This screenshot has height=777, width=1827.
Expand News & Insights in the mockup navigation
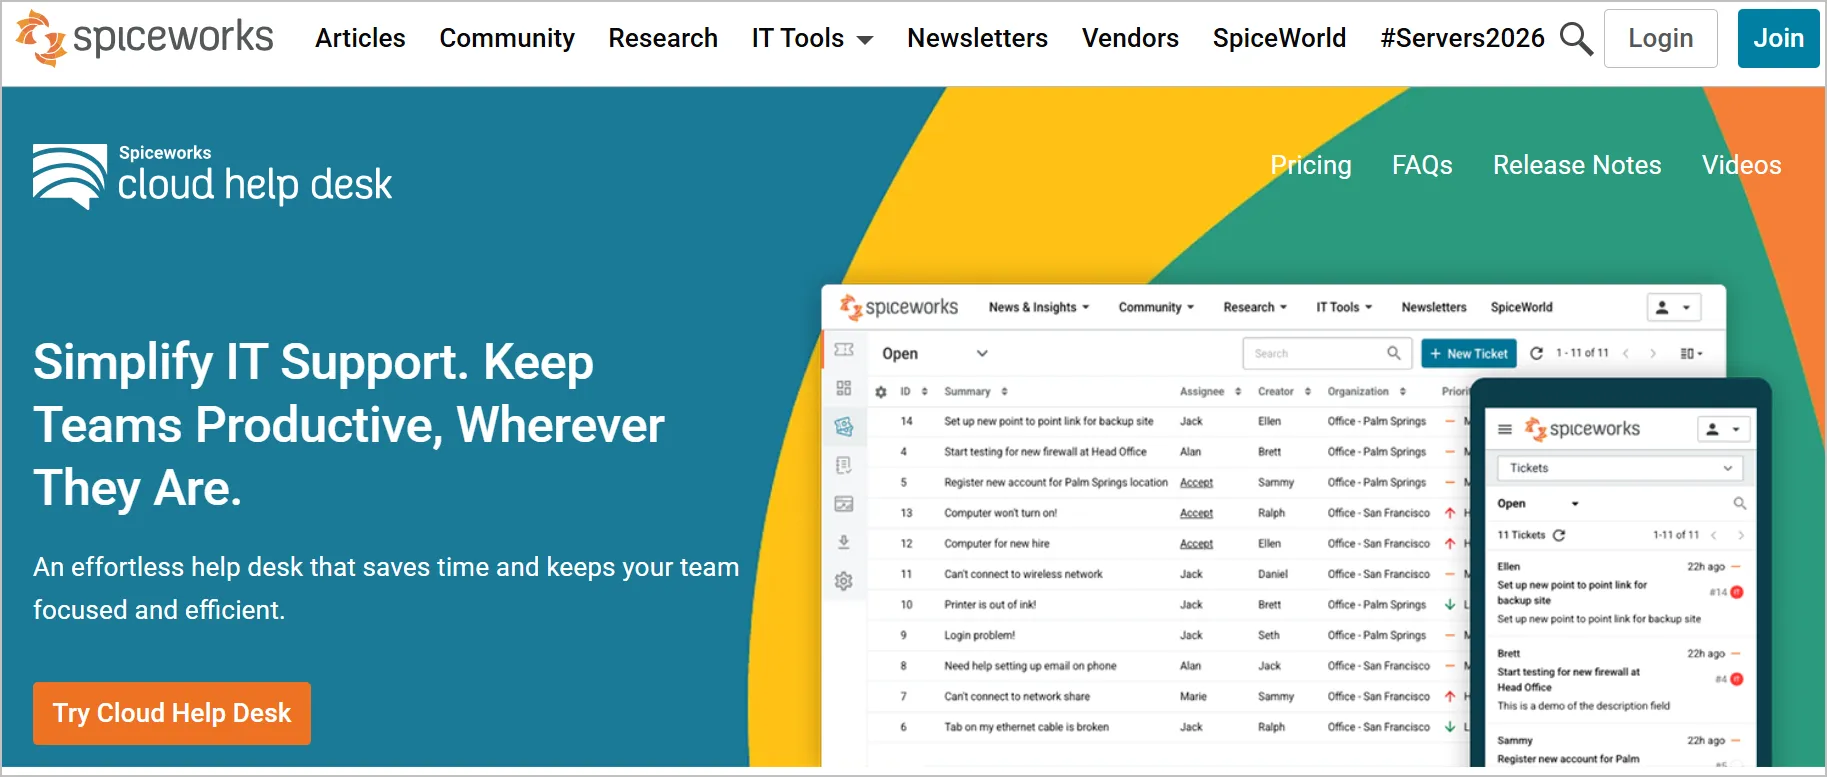point(1039,307)
